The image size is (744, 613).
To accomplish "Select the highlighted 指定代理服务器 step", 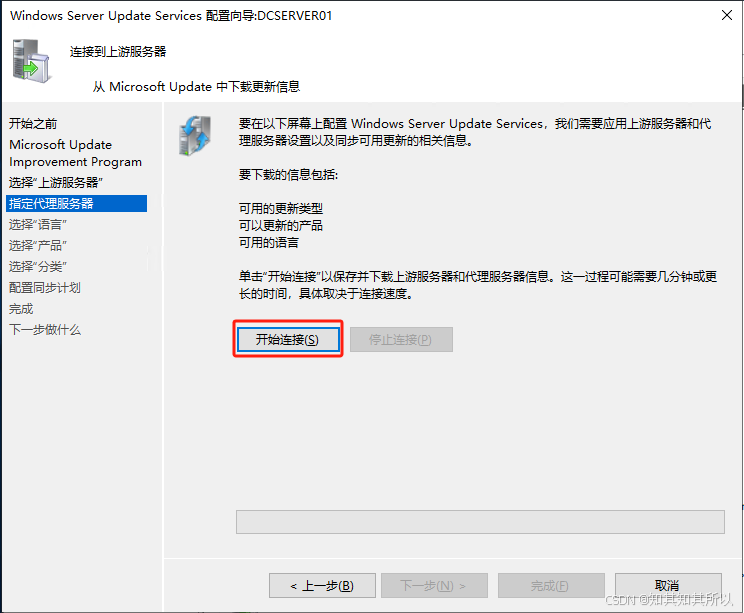I will tap(77, 204).
